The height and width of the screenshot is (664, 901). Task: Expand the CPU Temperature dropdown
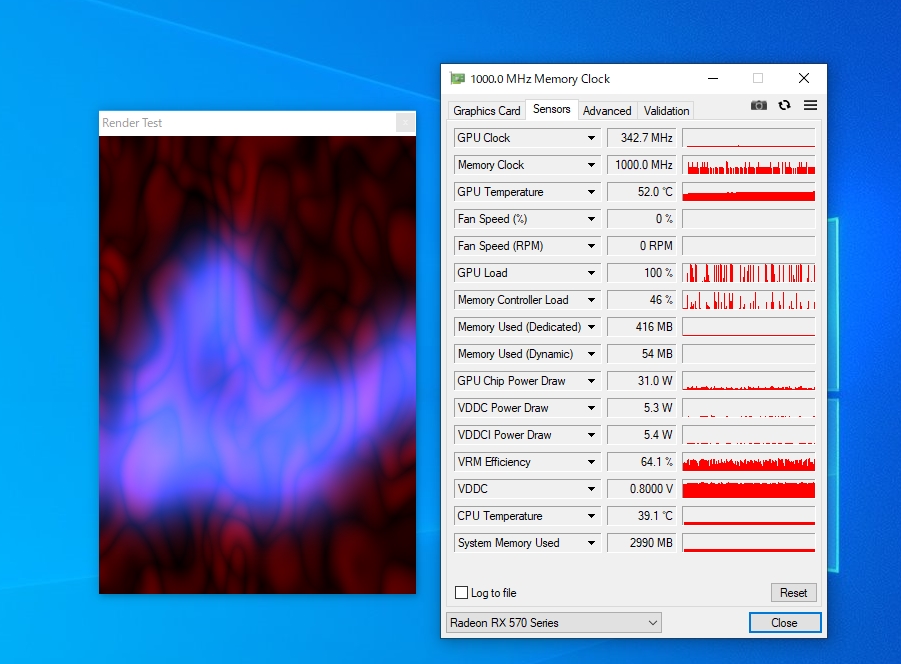click(591, 516)
